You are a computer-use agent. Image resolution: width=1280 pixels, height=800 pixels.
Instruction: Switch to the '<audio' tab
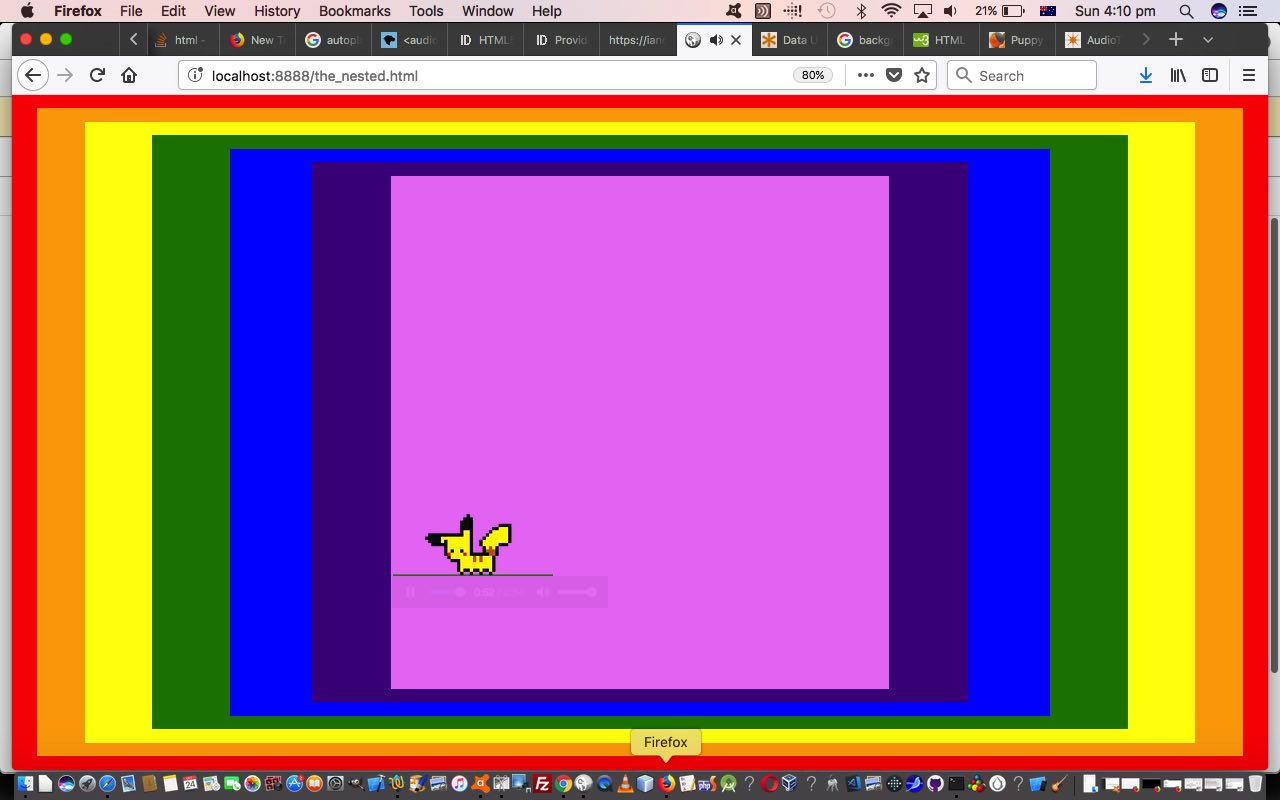click(x=411, y=40)
